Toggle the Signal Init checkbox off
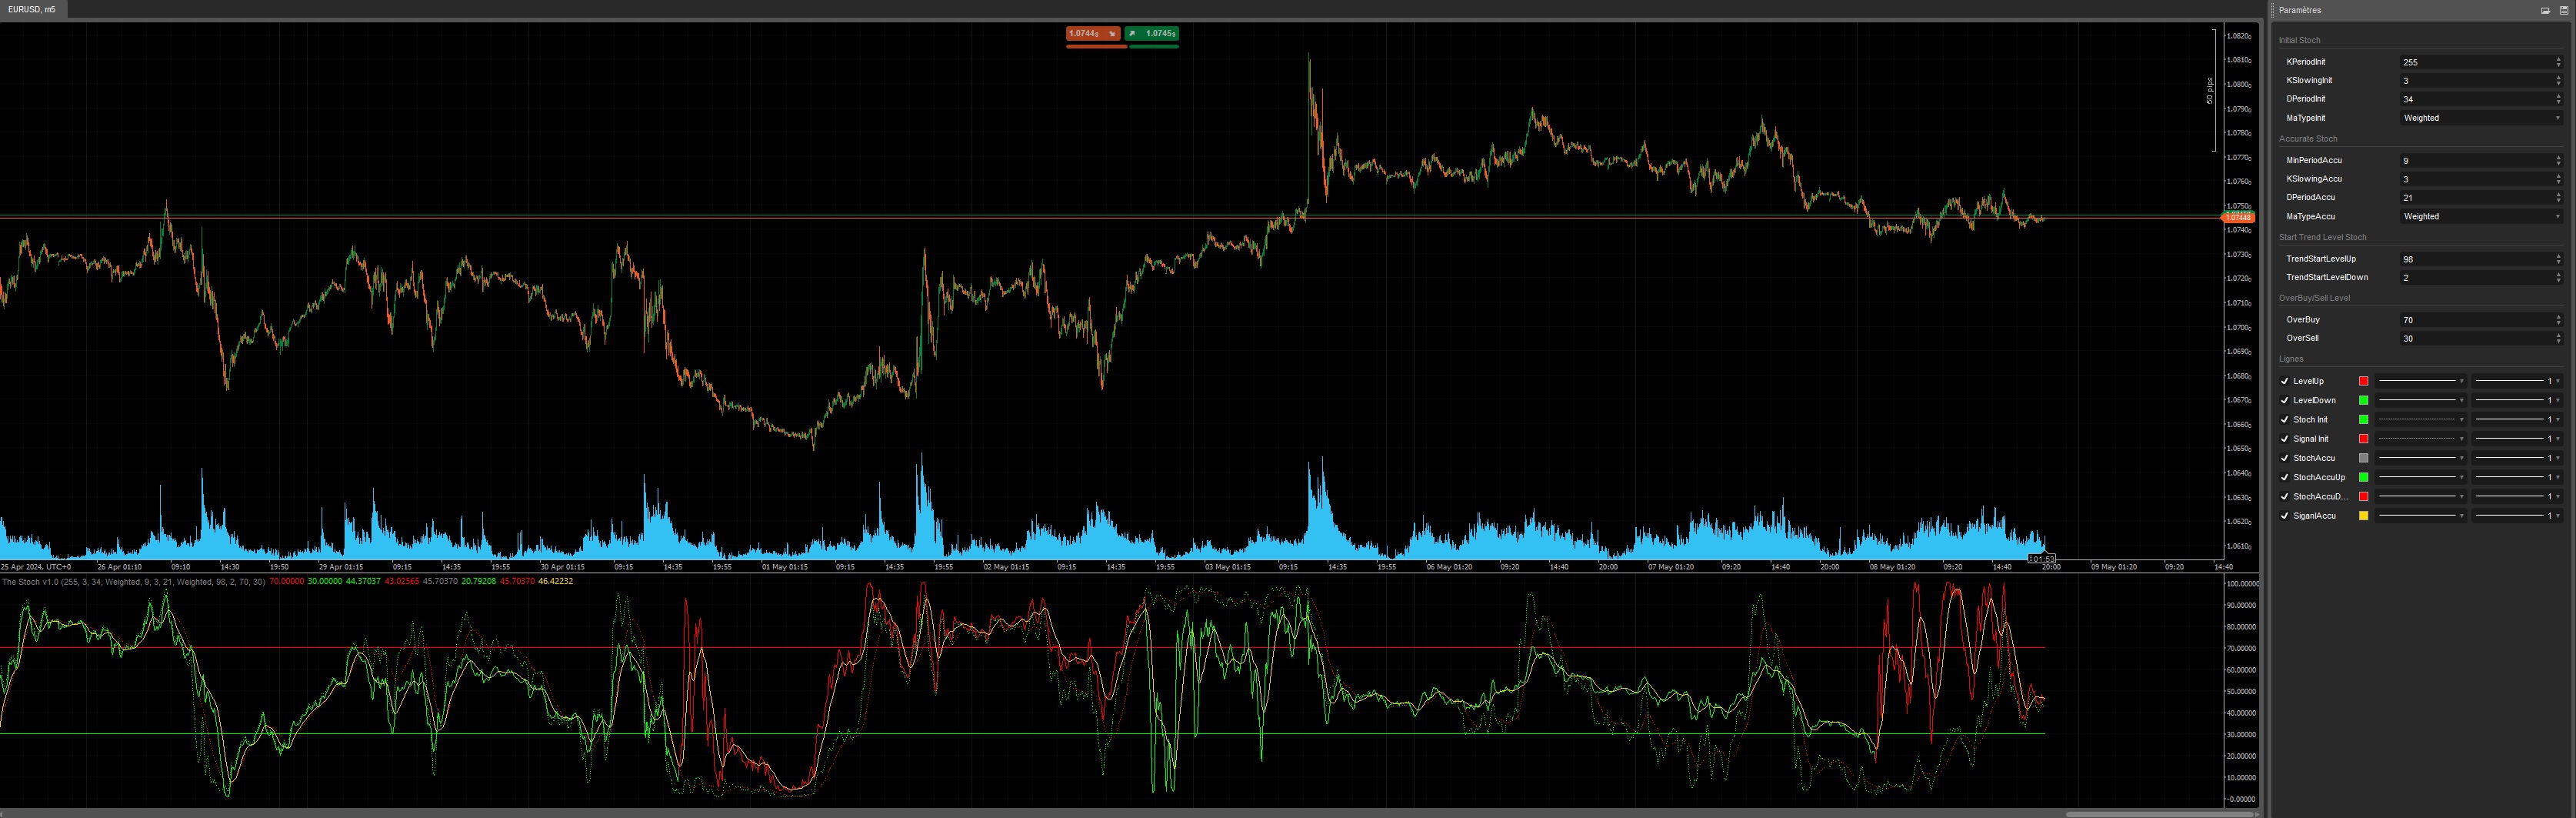Image resolution: width=2576 pixels, height=818 pixels. point(2285,439)
